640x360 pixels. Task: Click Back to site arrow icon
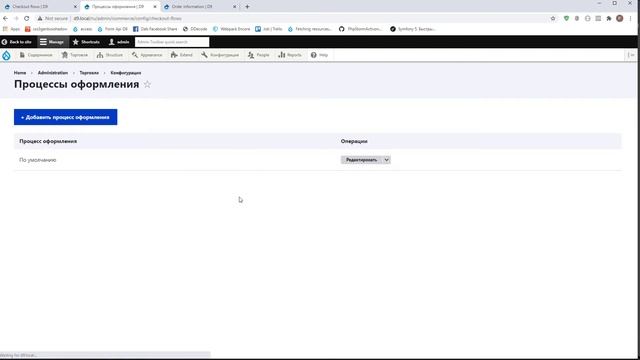coord(4,42)
